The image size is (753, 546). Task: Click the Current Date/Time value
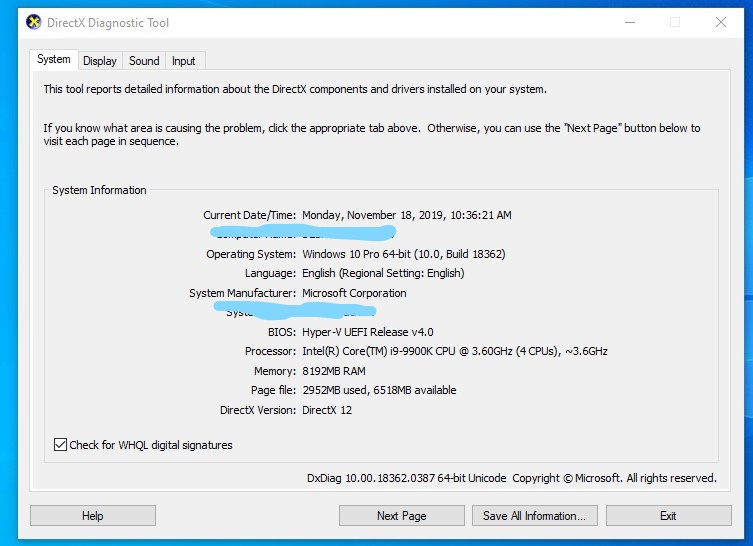coord(406,215)
